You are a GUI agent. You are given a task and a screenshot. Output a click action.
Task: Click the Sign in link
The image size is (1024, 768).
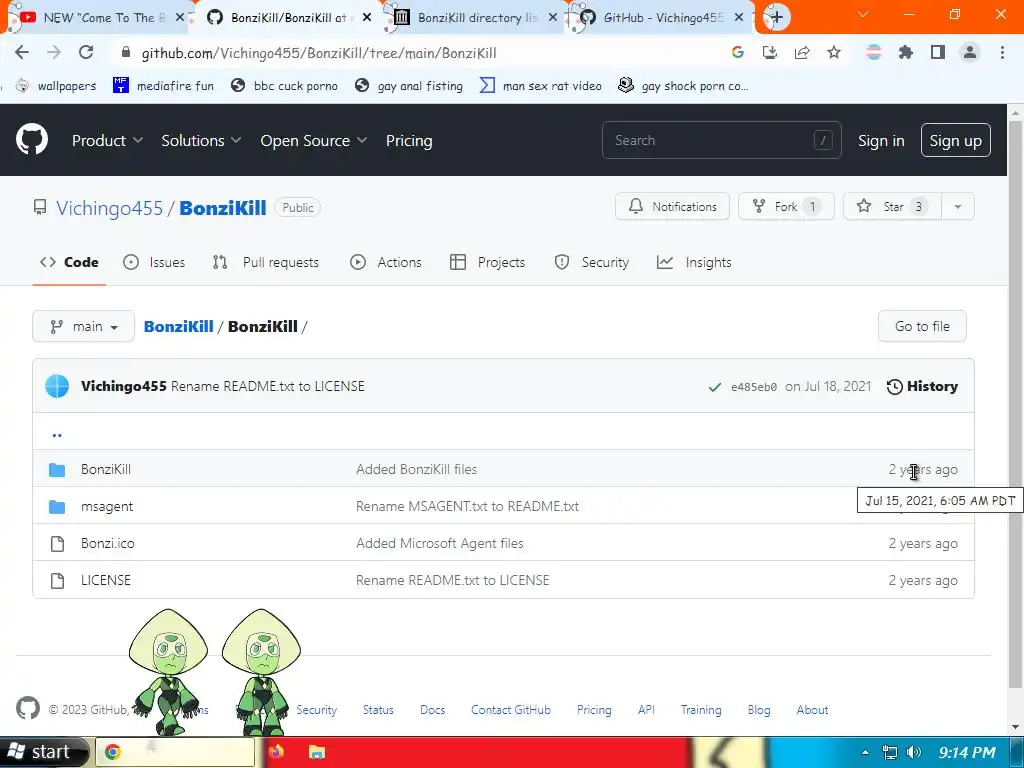(x=881, y=140)
